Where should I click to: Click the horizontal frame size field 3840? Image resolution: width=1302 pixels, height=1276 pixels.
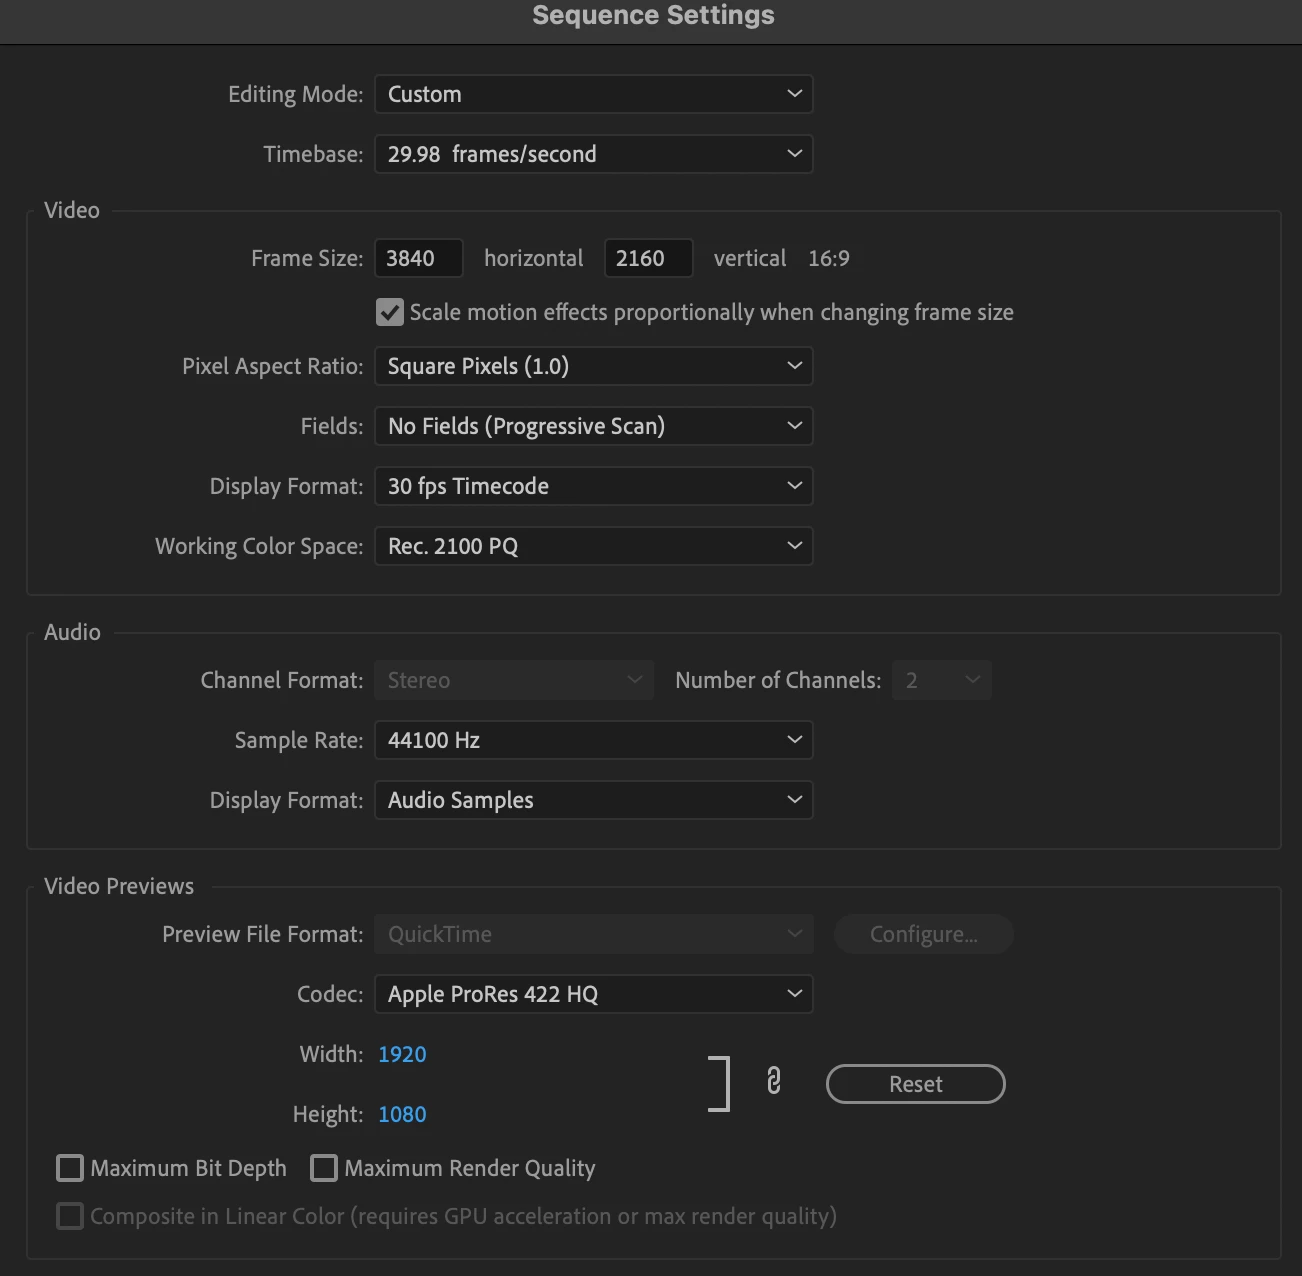(x=418, y=258)
